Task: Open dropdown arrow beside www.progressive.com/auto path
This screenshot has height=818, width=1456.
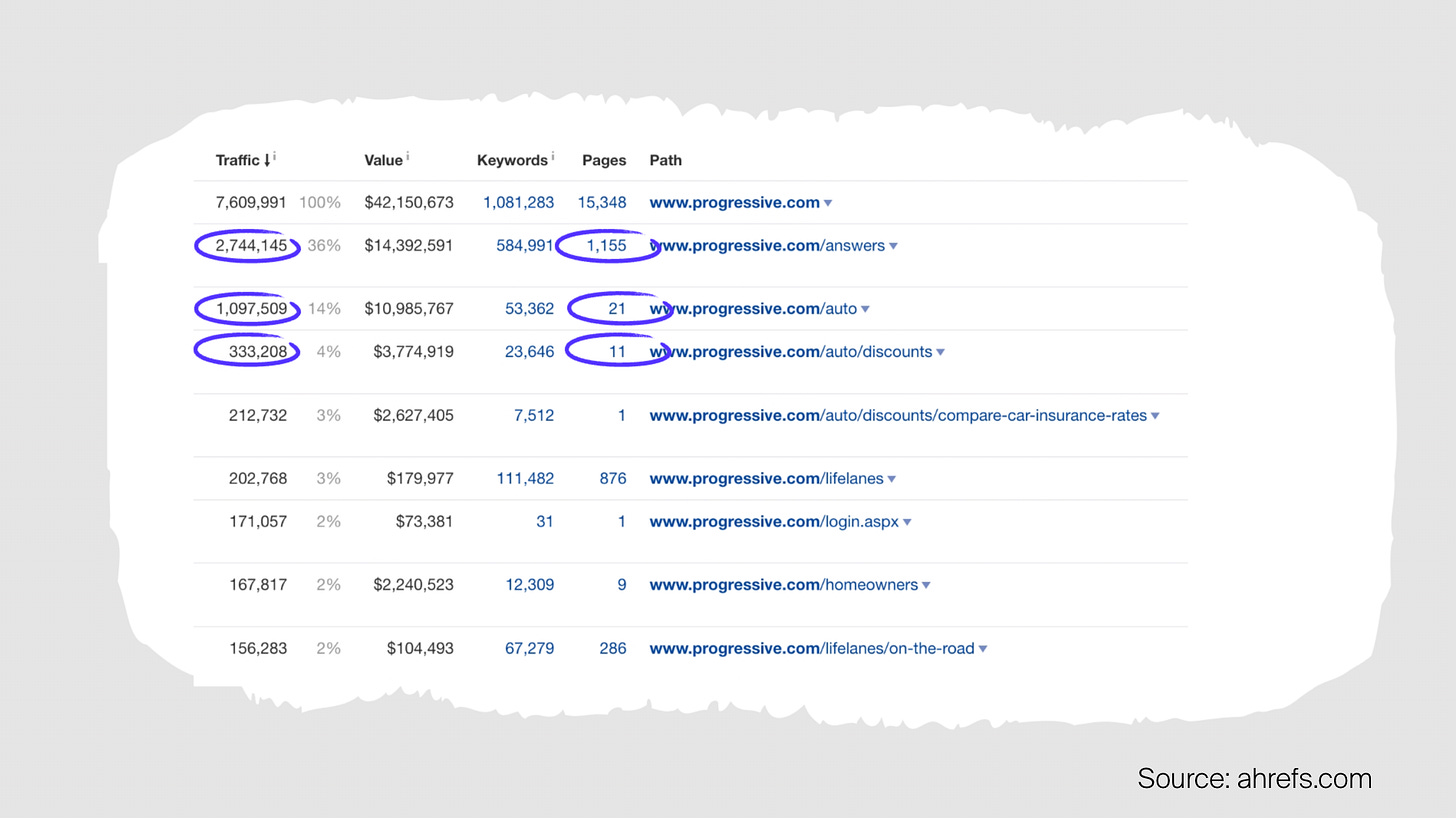Action: coord(865,309)
